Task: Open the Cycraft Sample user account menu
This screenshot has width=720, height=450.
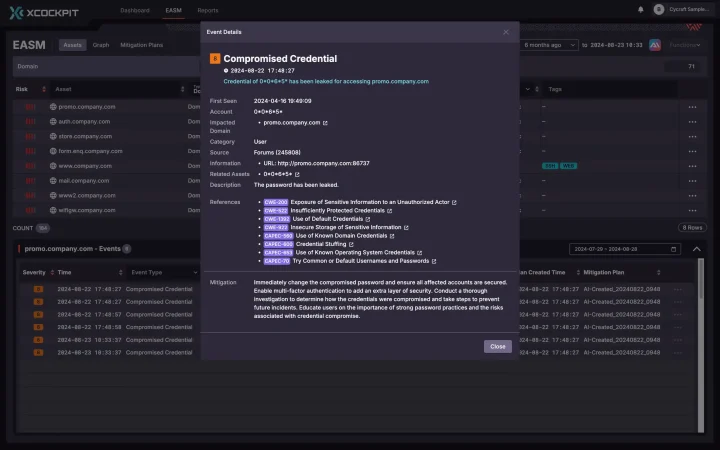Action: tap(685, 10)
